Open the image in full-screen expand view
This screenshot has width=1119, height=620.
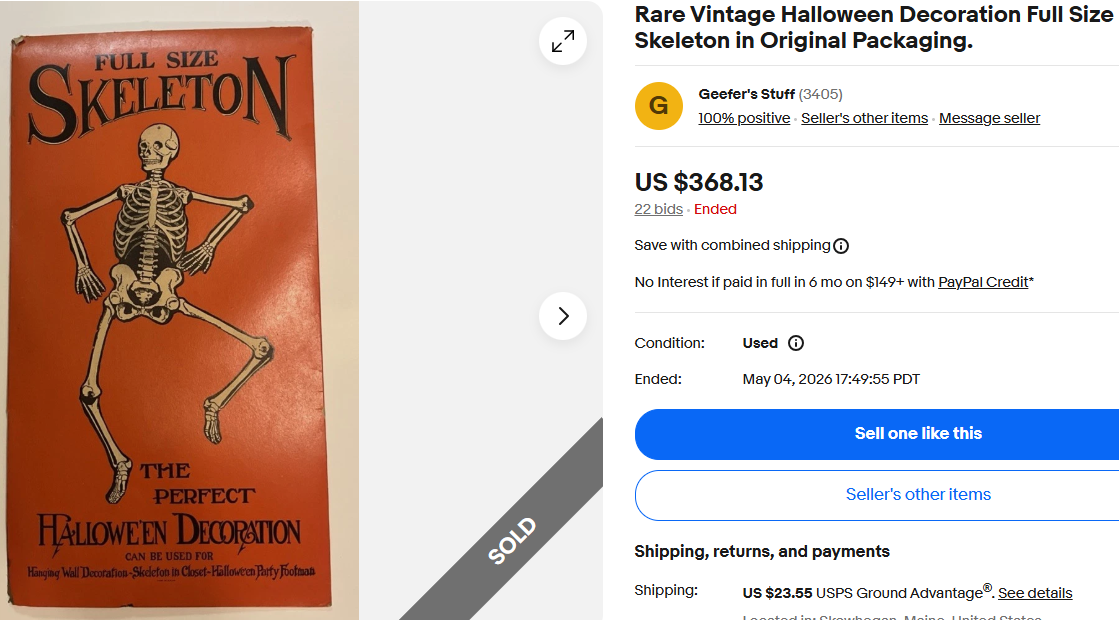(x=562, y=41)
